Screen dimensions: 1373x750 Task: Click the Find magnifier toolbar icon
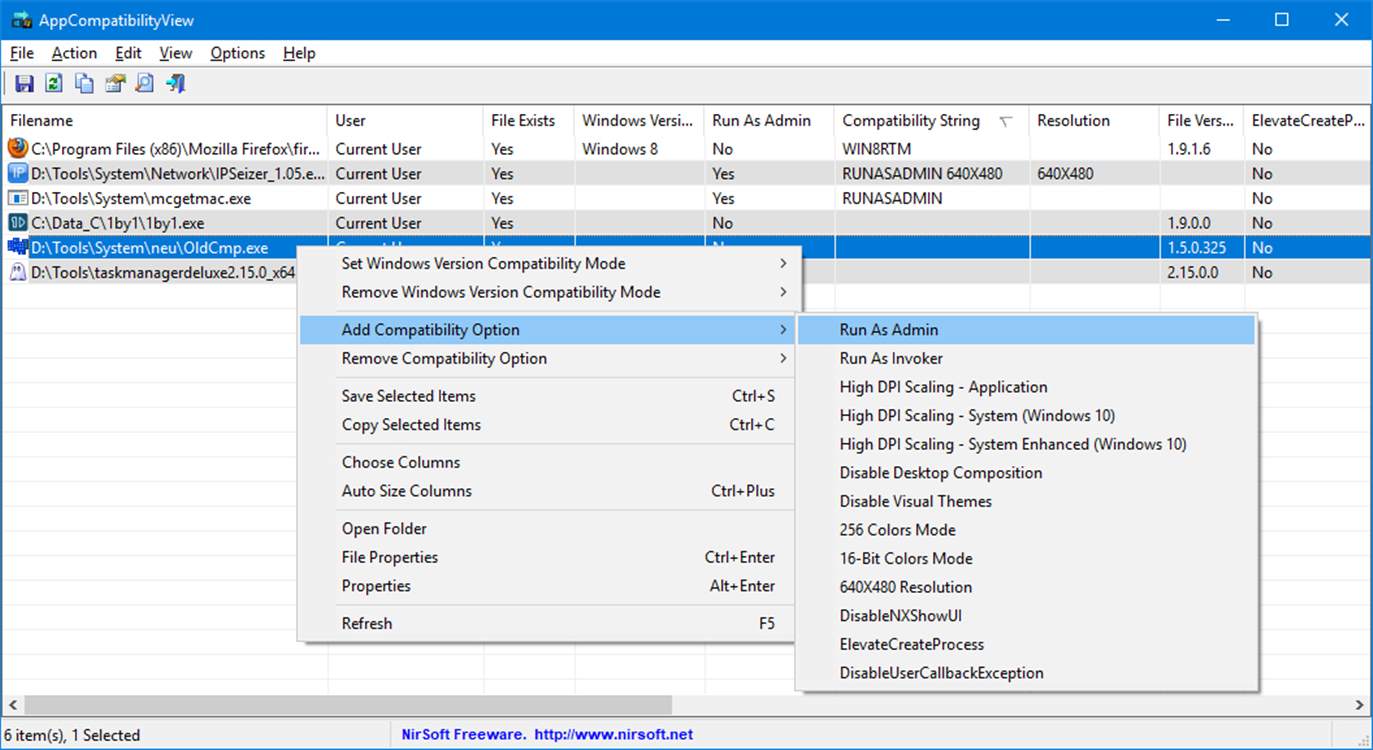click(x=145, y=84)
